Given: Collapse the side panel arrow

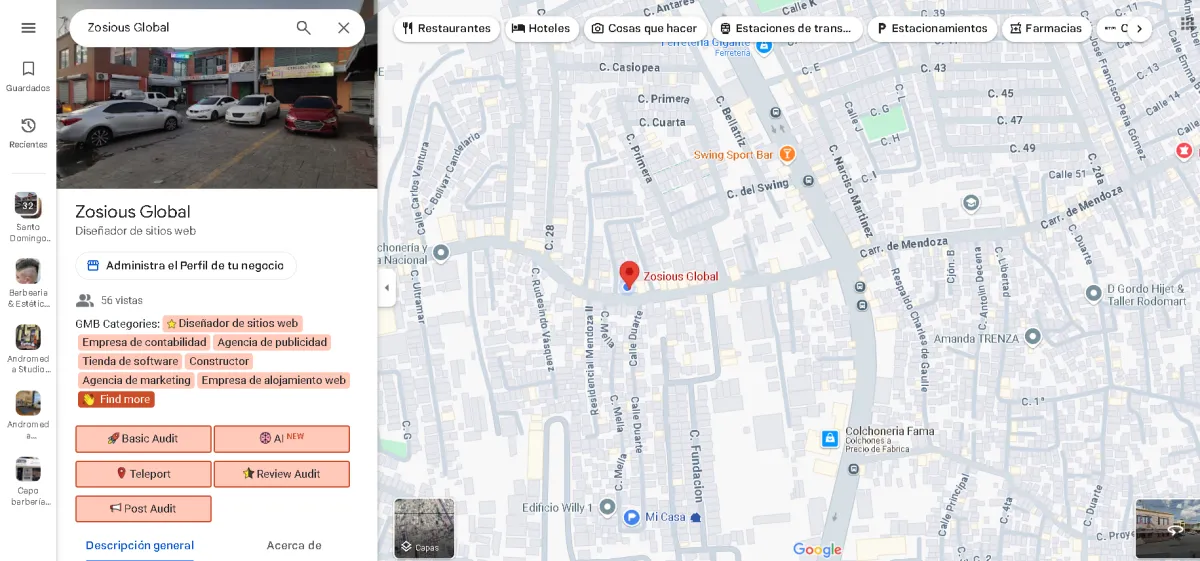Looking at the screenshot, I should click(x=387, y=288).
